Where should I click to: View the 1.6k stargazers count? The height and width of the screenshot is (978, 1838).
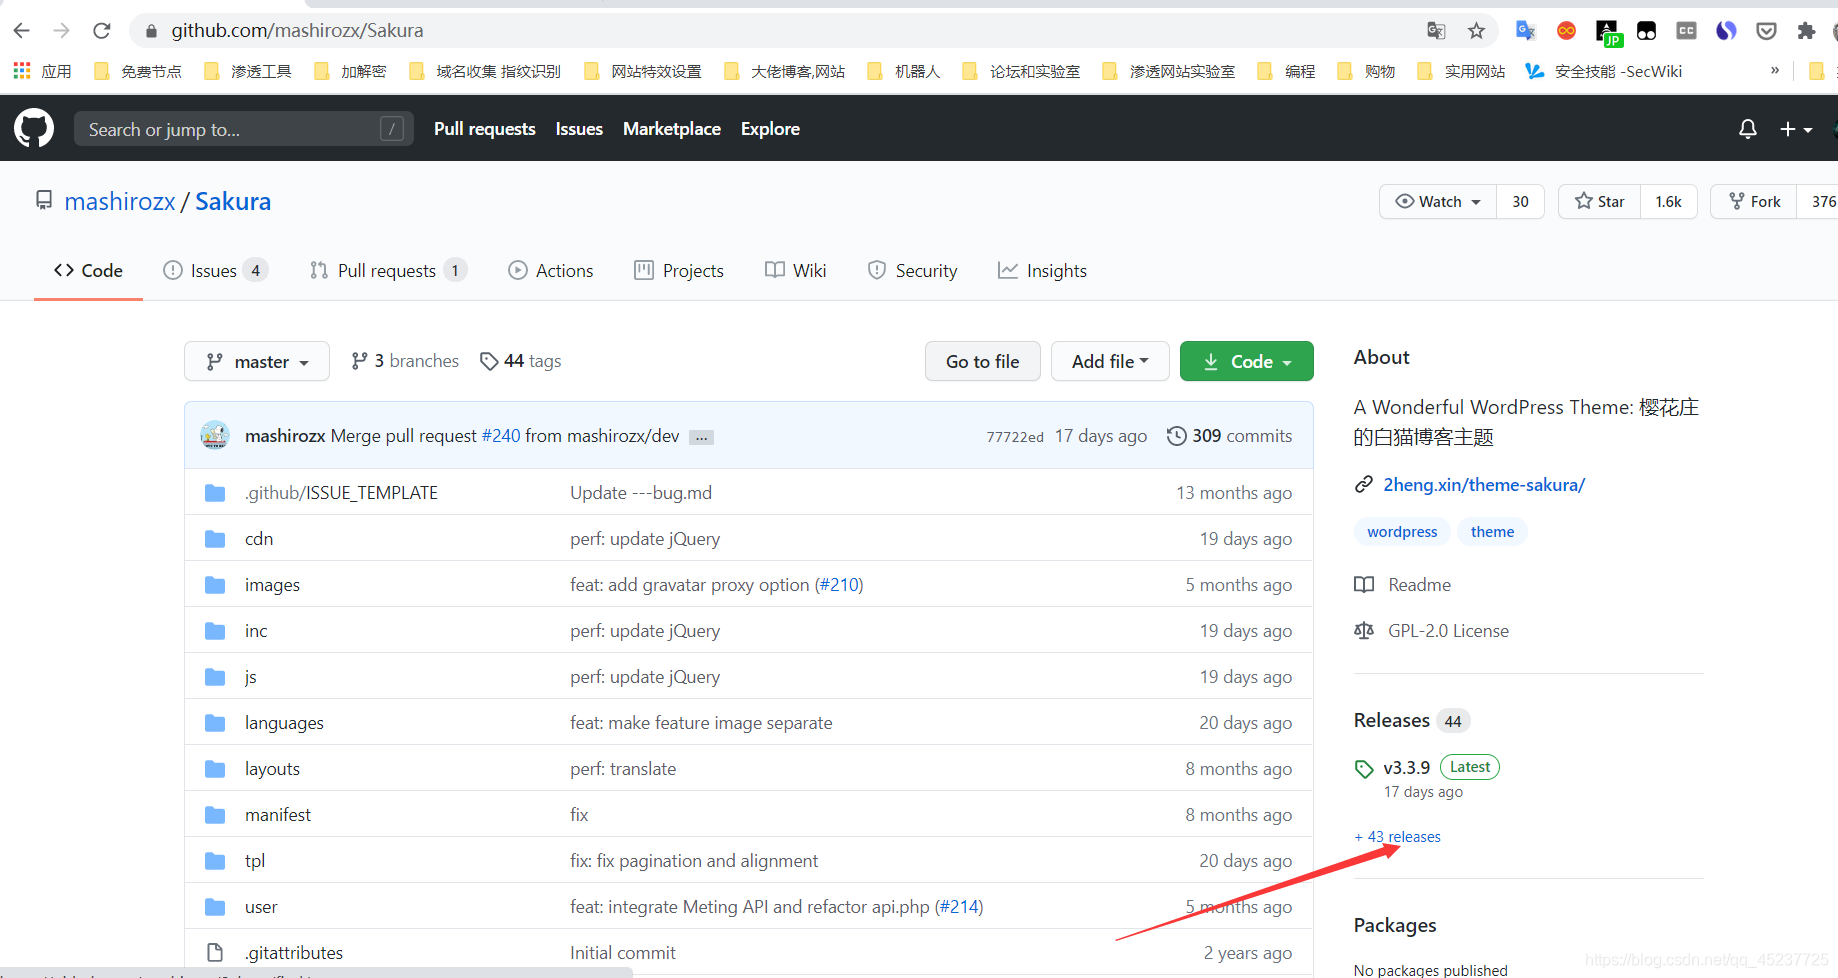coord(1668,201)
